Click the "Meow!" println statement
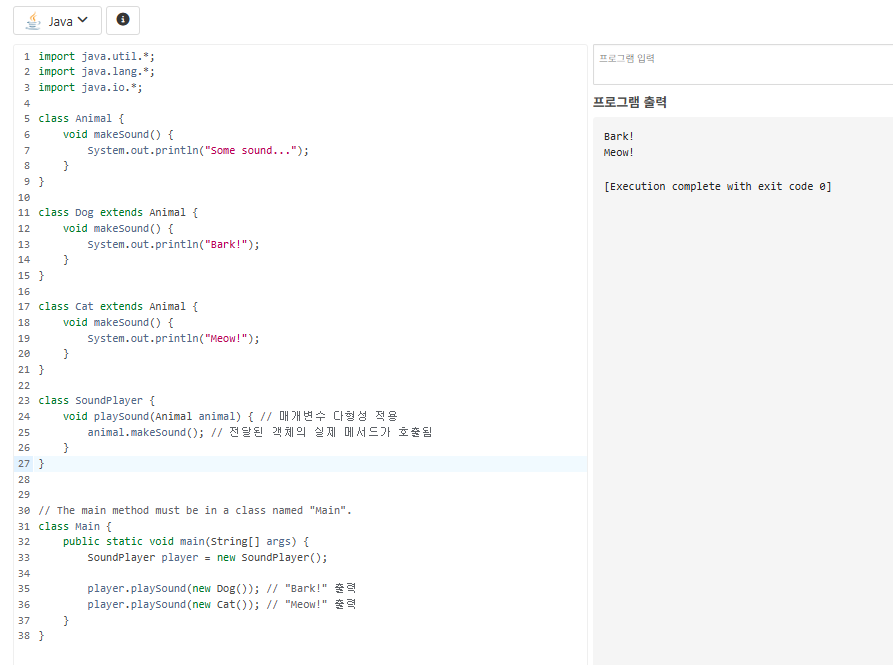The width and height of the screenshot is (893, 665). click(x=173, y=338)
